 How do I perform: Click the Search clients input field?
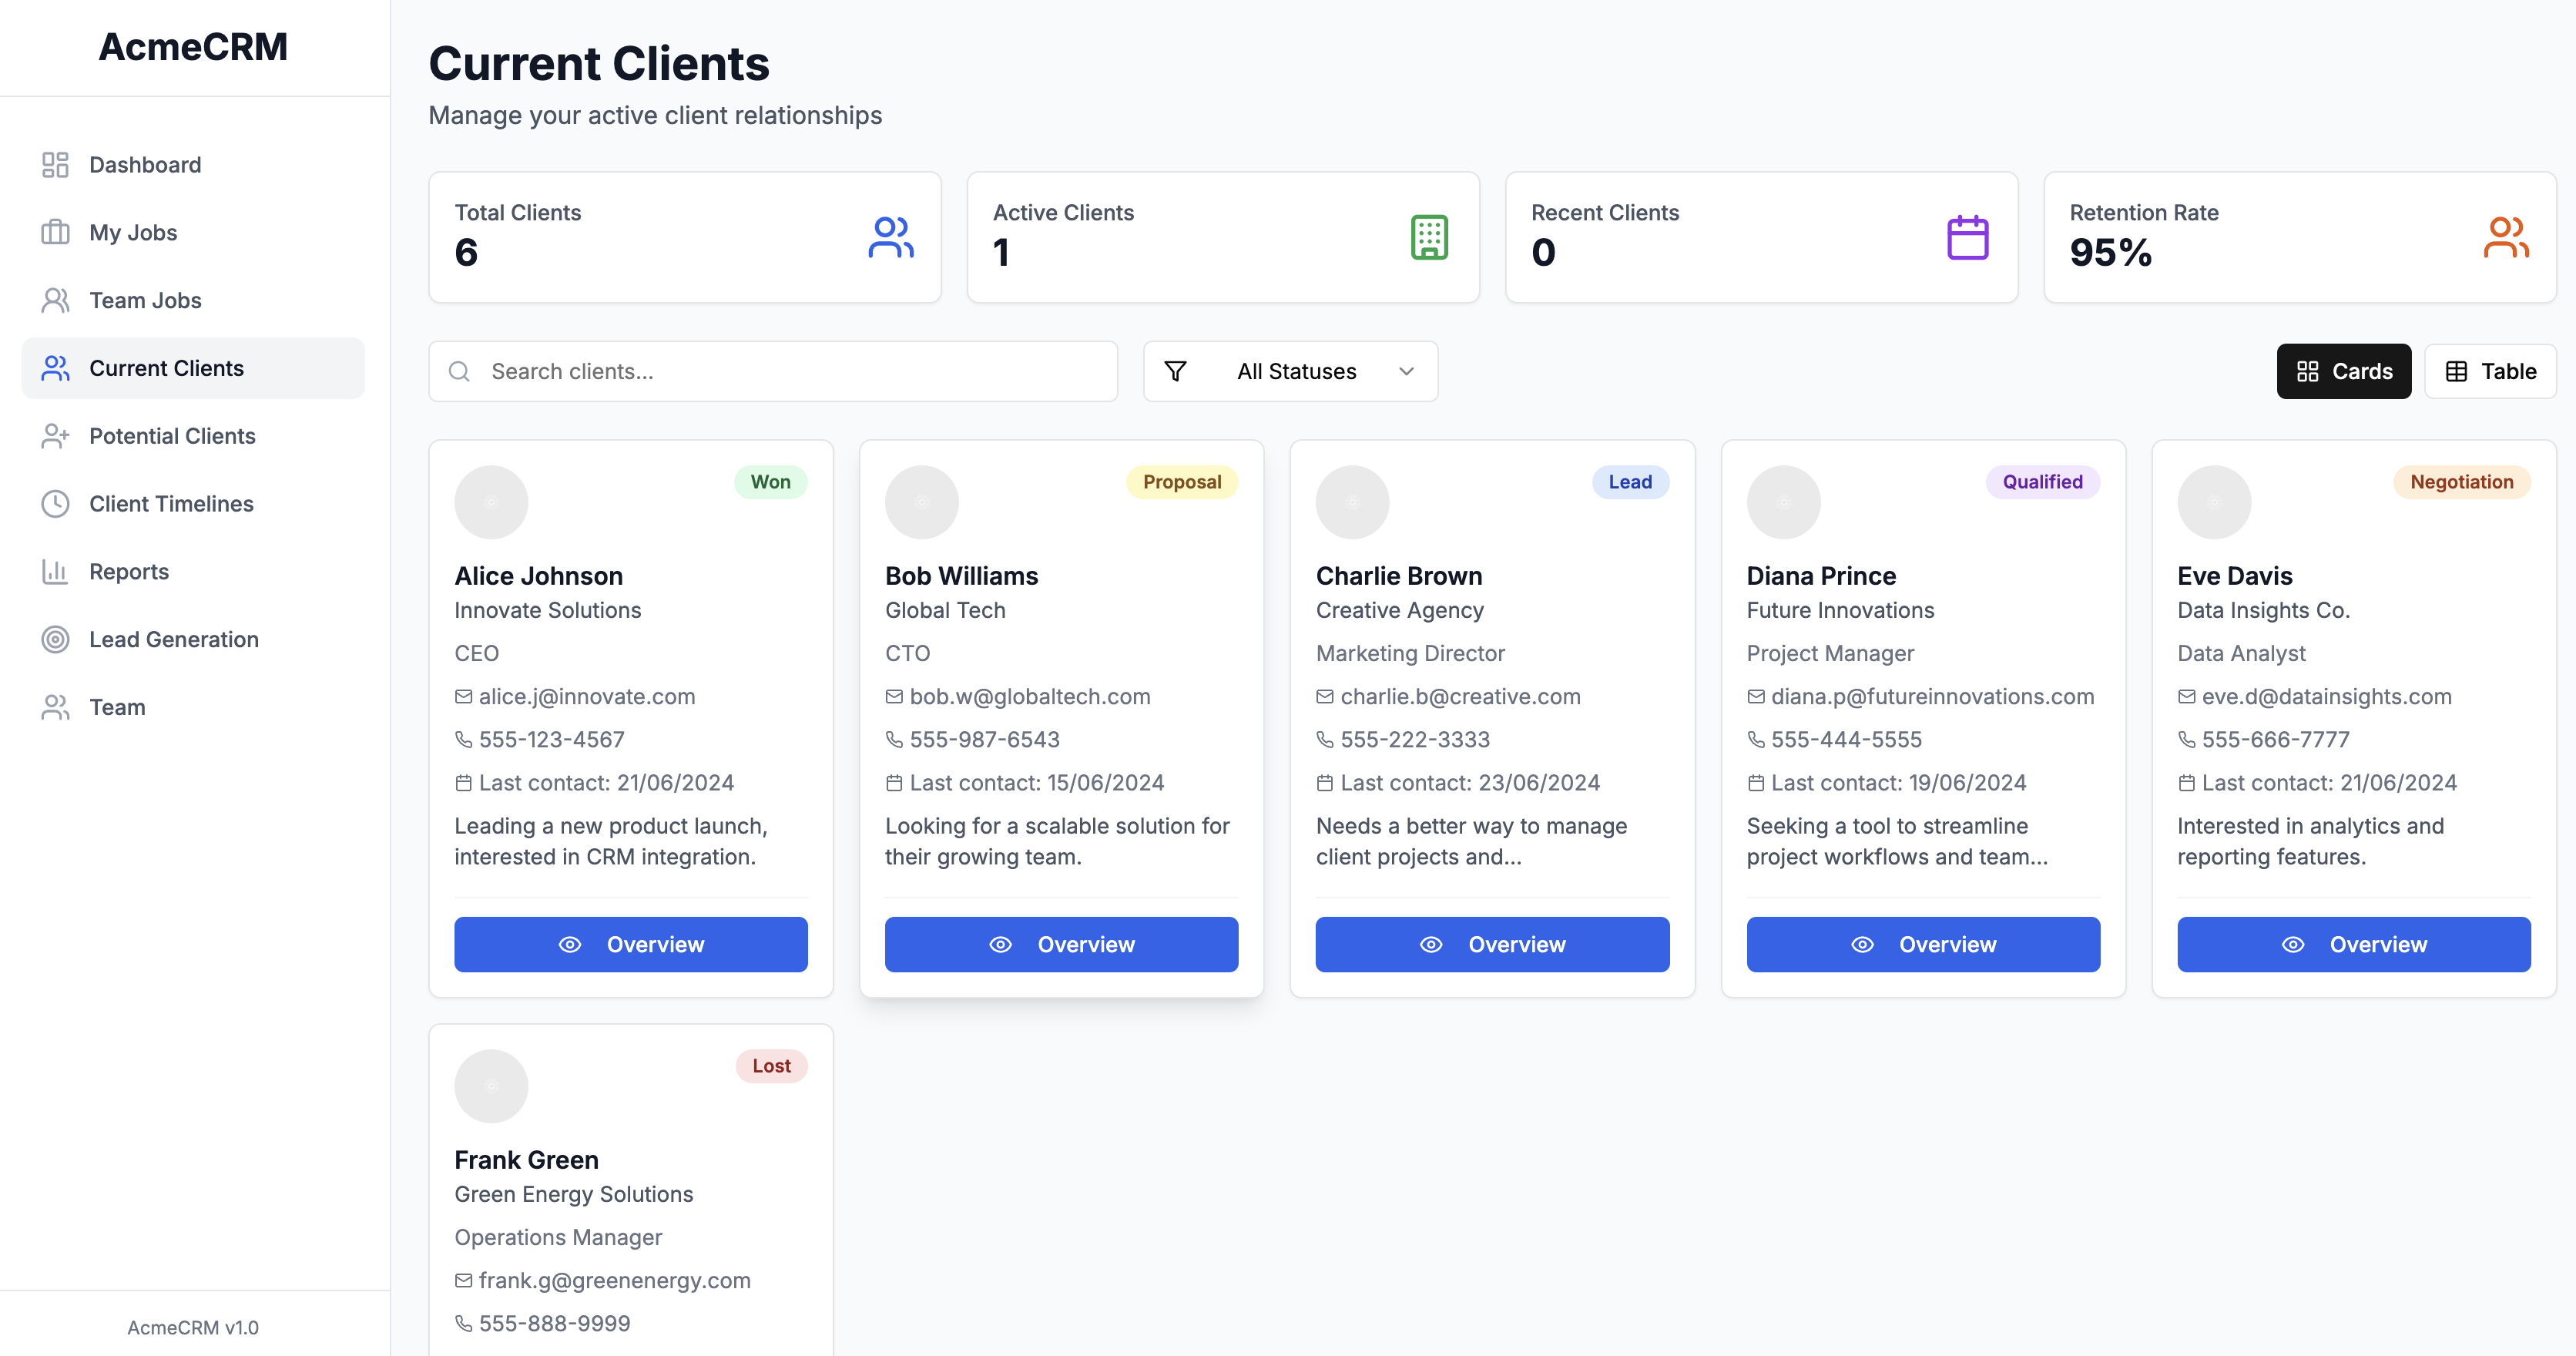[773, 372]
